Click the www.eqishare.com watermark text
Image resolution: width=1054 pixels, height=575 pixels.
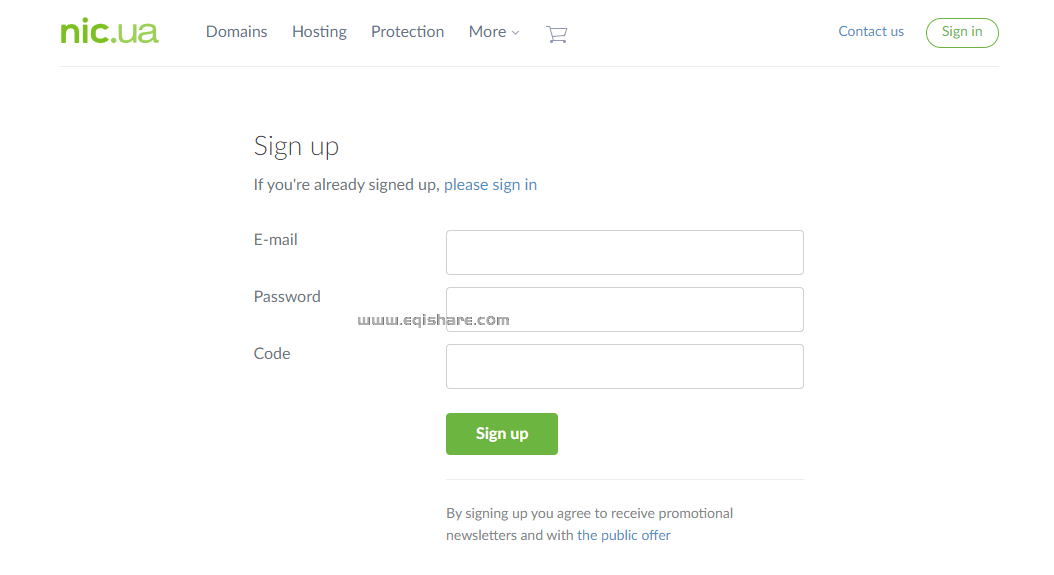tap(433, 320)
